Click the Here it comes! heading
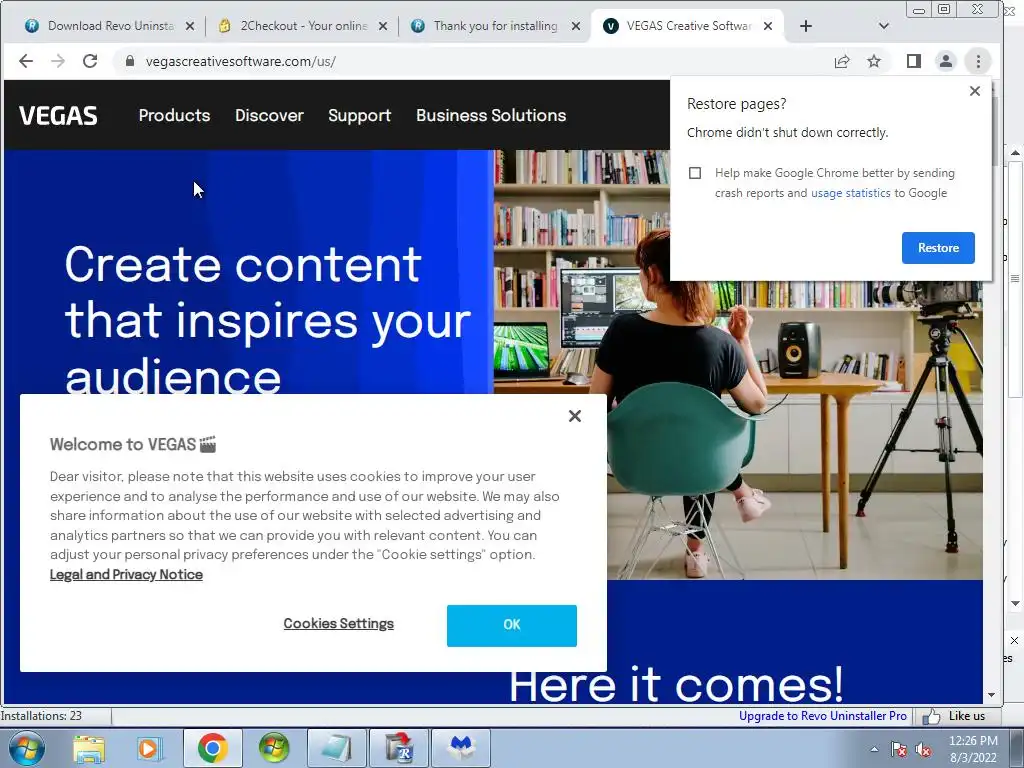This screenshot has height=768, width=1024. [676, 684]
